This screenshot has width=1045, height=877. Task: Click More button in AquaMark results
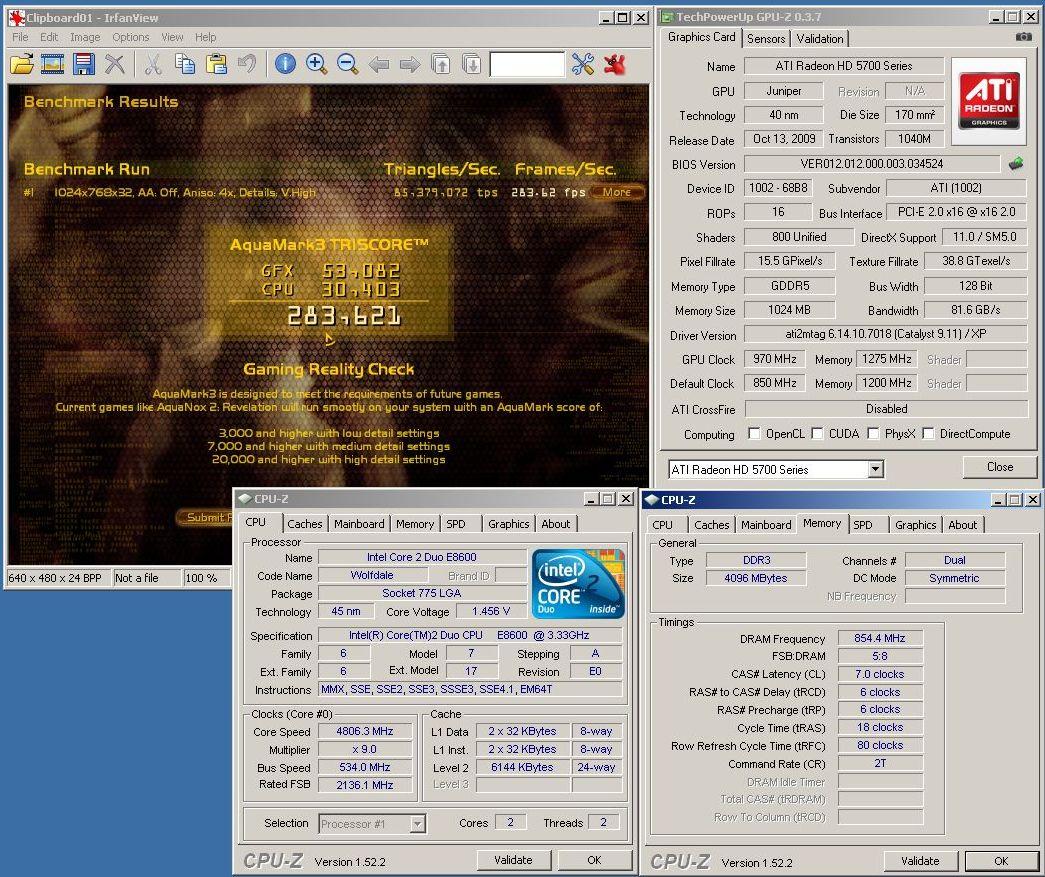tap(616, 192)
